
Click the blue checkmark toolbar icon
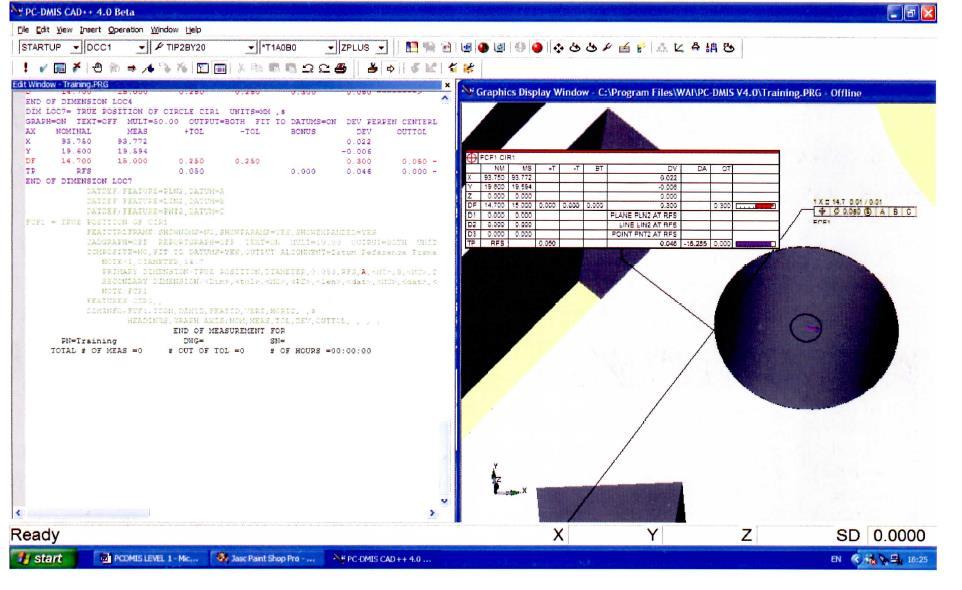tap(43, 68)
